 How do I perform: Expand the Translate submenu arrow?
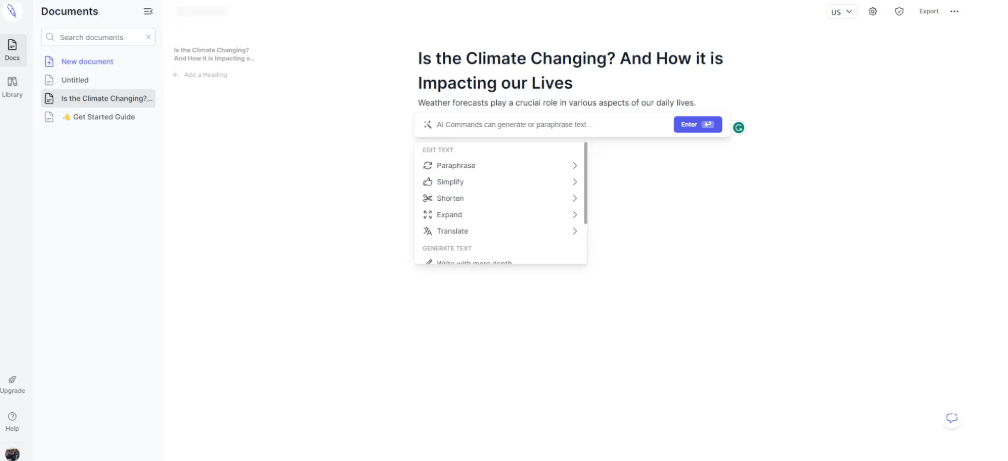click(x=575, y=231)
